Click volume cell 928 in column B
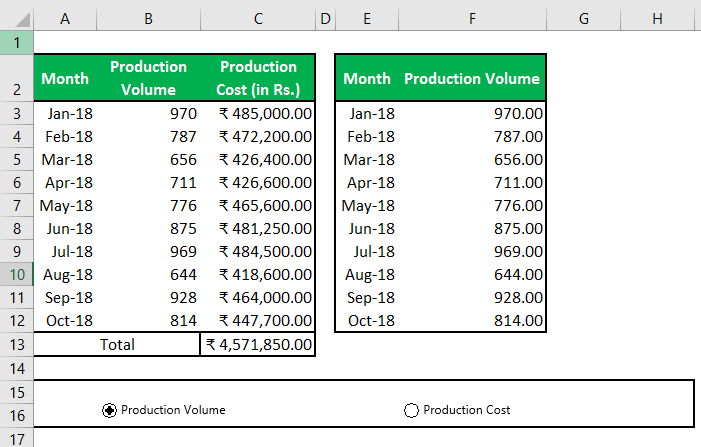This screenshot has height=447, width=701. point(148,298)
